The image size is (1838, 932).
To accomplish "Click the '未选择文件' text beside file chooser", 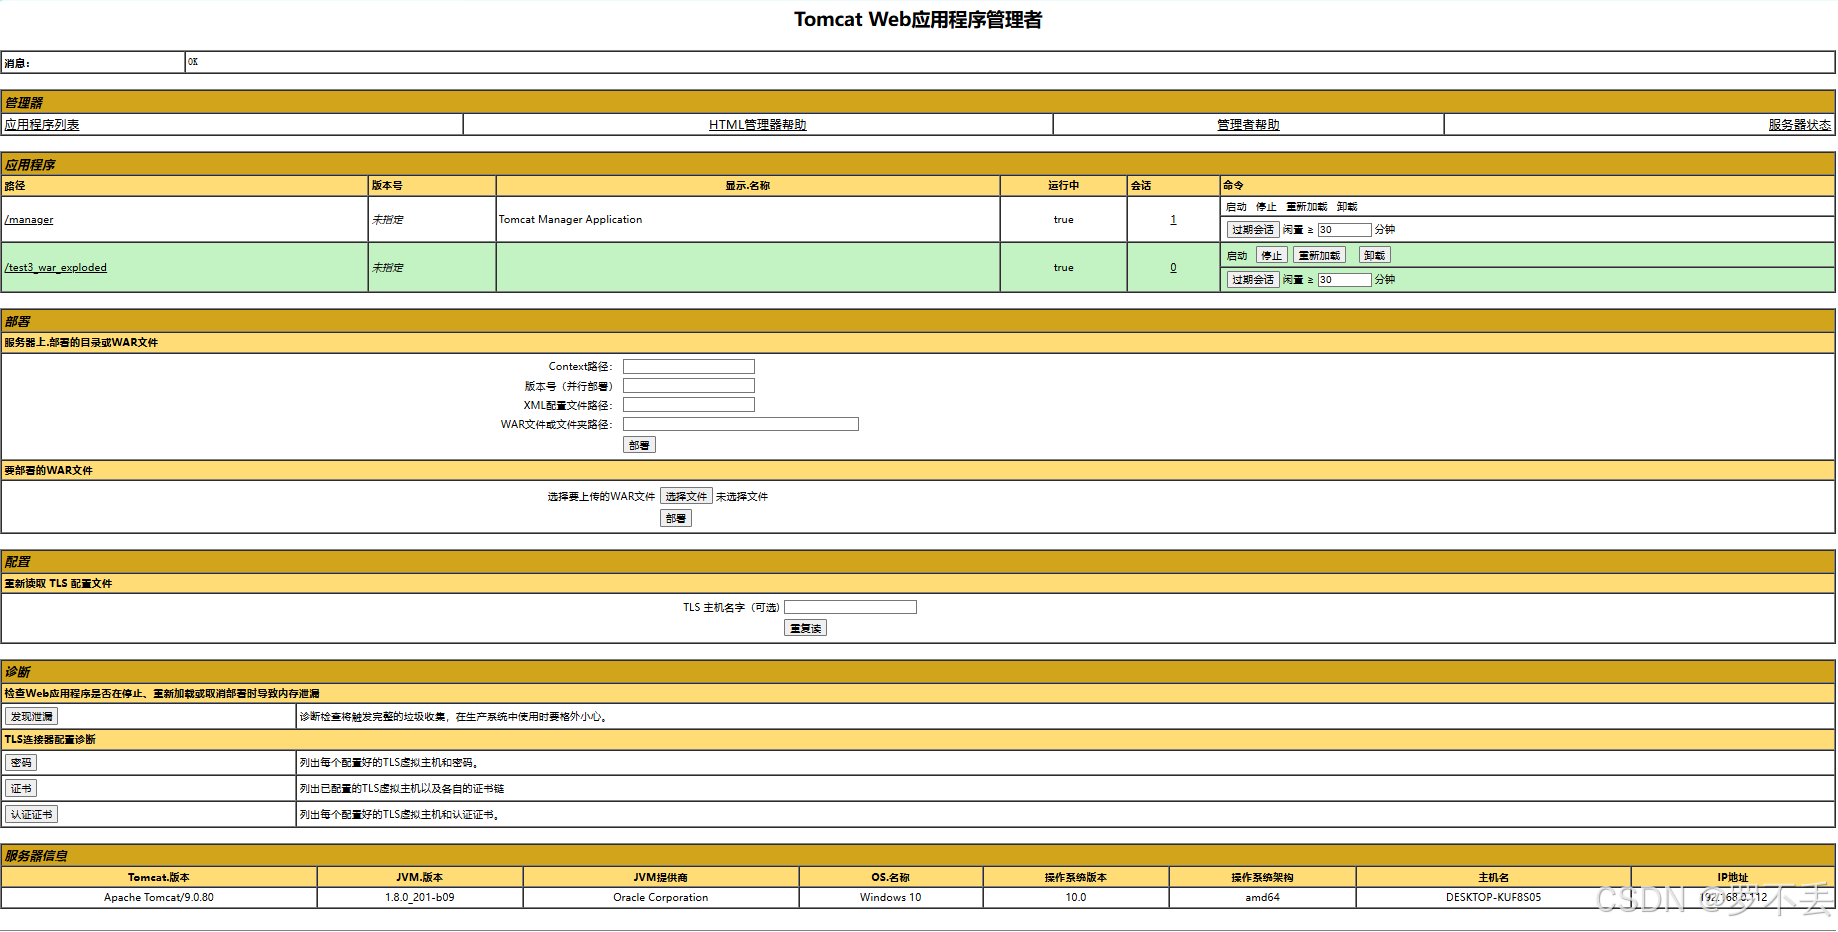I will tap(742, 497).
